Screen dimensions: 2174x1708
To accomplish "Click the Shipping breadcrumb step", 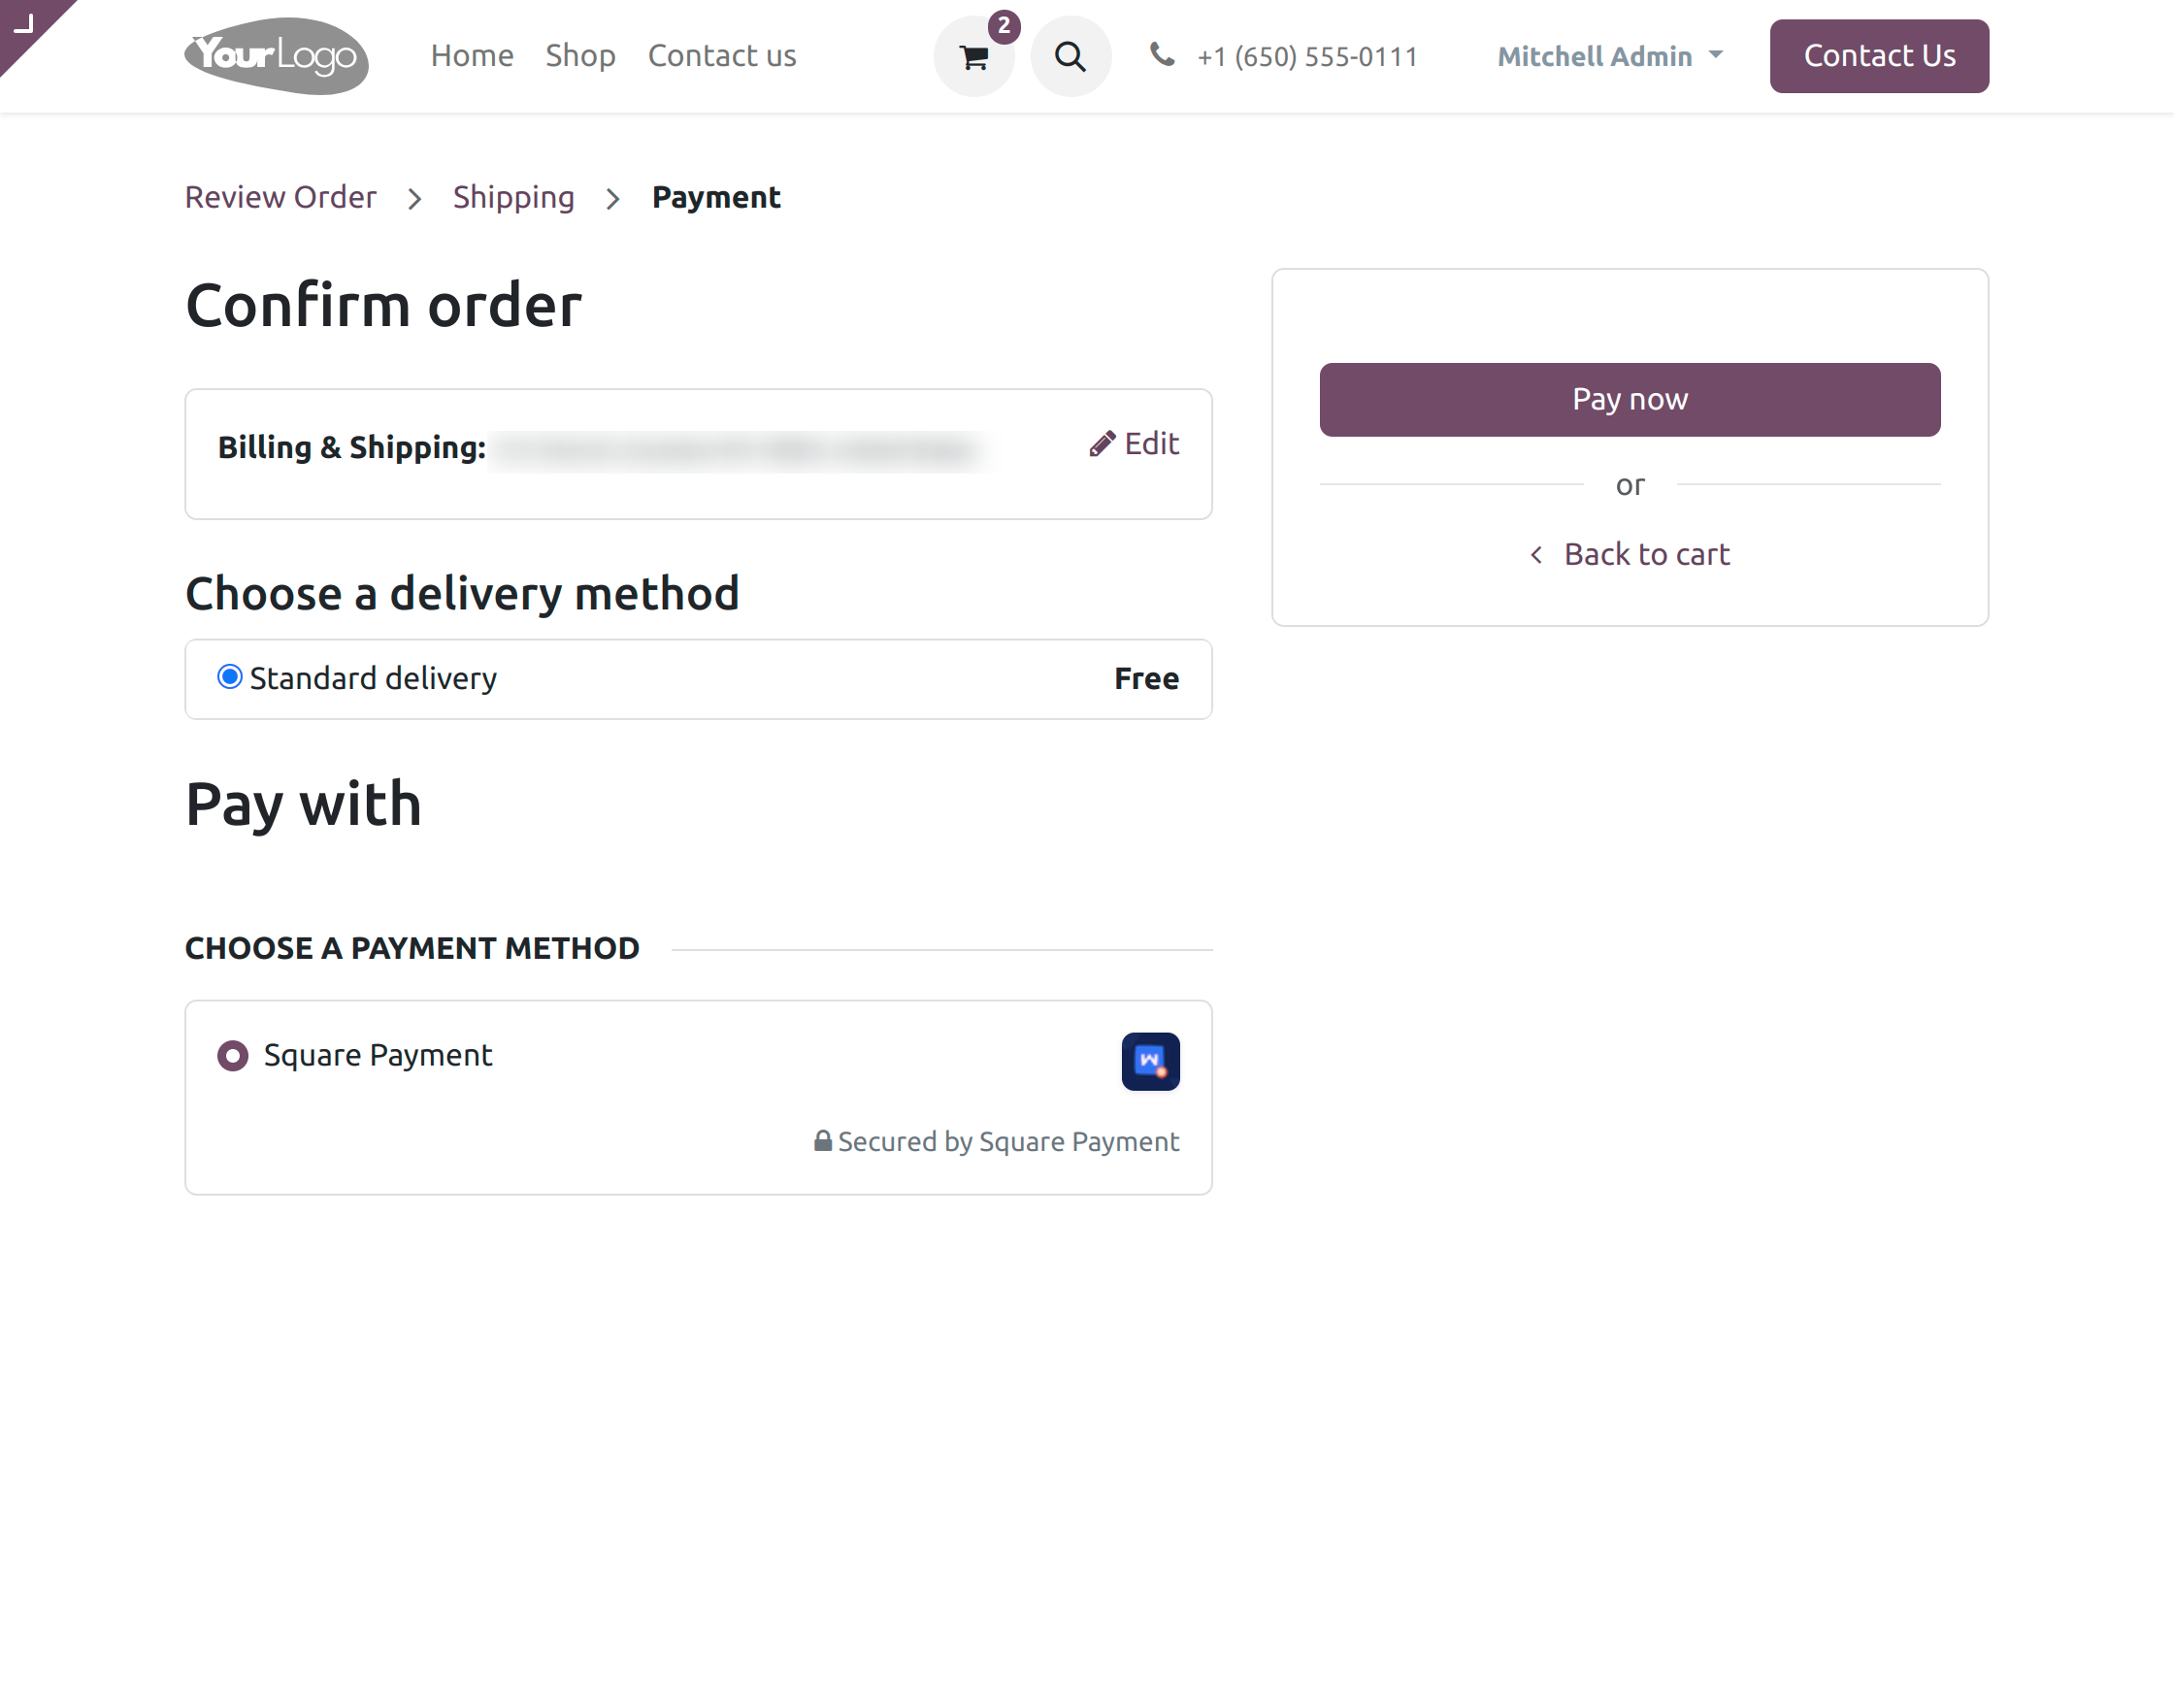I will (x=514, y=197).
